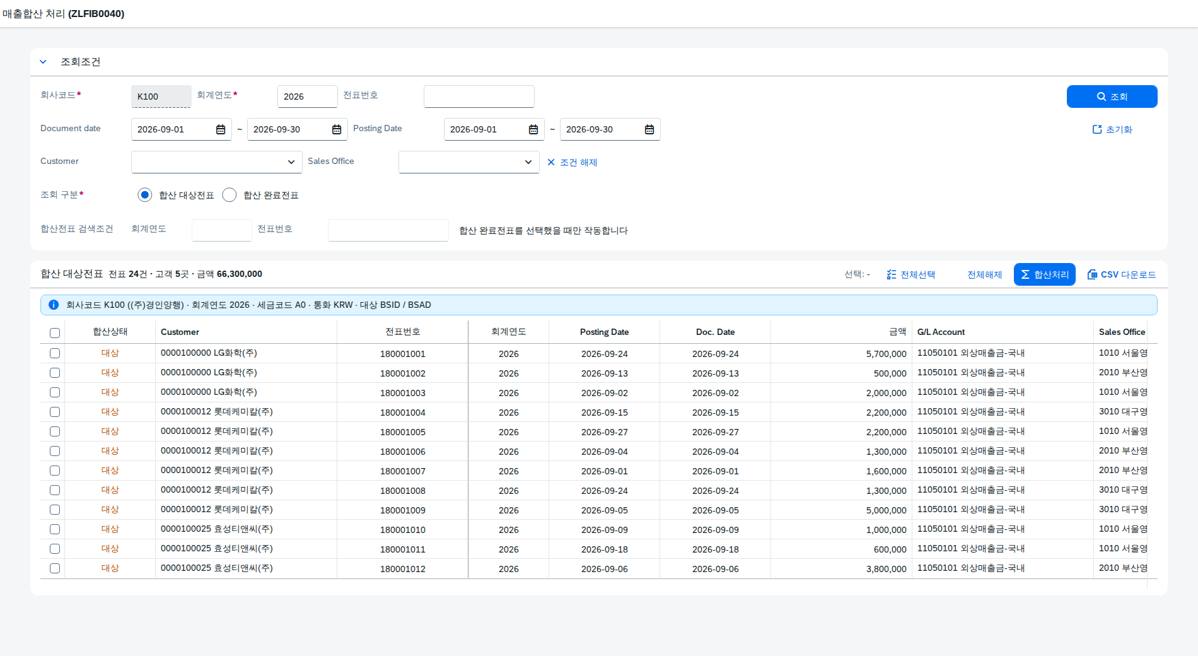
Task: Click the Posting Date column header
Action: pyautogui.click(x=604, y=332)
